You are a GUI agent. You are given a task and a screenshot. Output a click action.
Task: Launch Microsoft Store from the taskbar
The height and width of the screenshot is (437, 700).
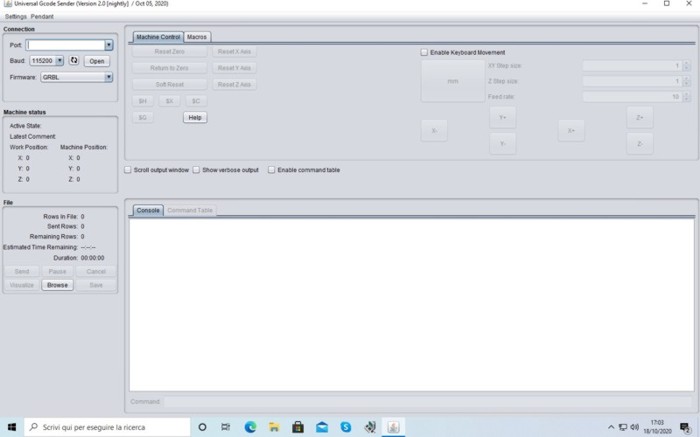[x=298, y=427]
